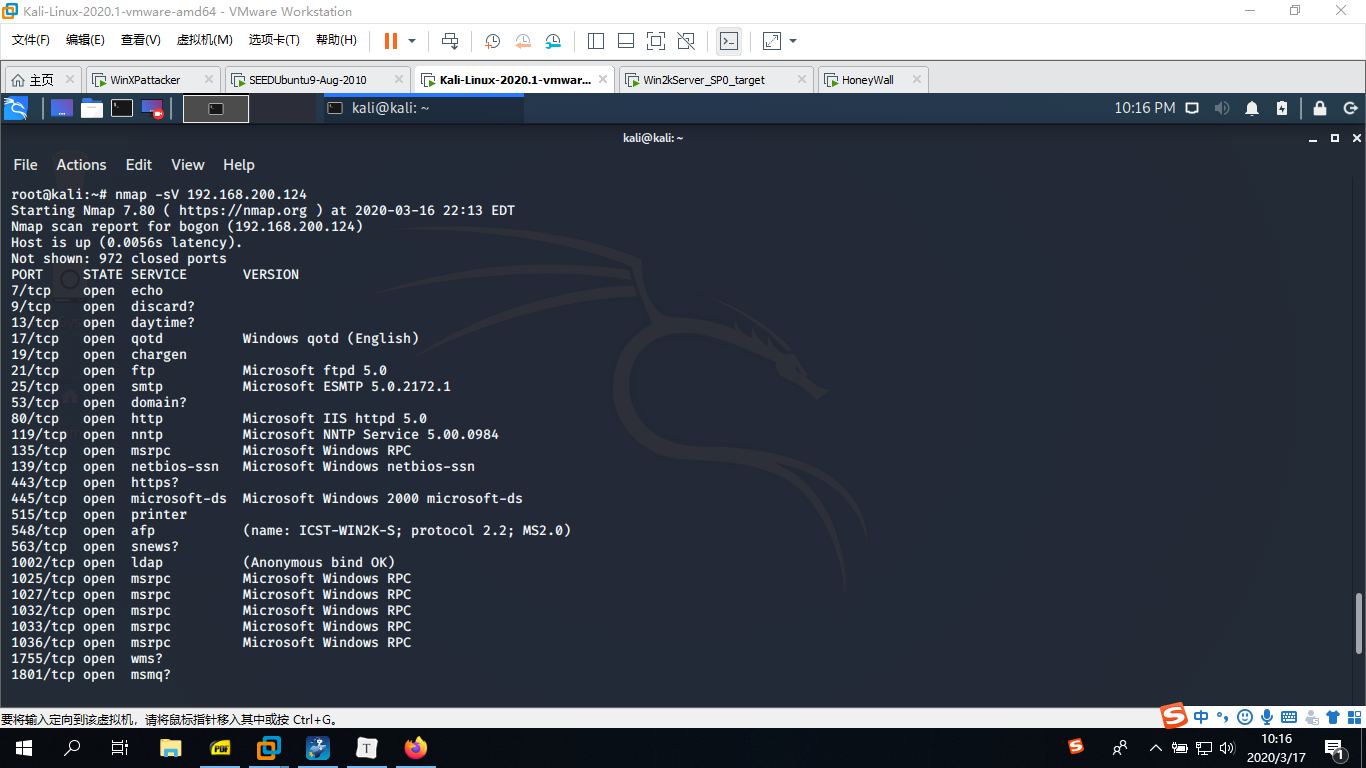Switch to the WinXPattacker tab

click(x=145, y=80)
